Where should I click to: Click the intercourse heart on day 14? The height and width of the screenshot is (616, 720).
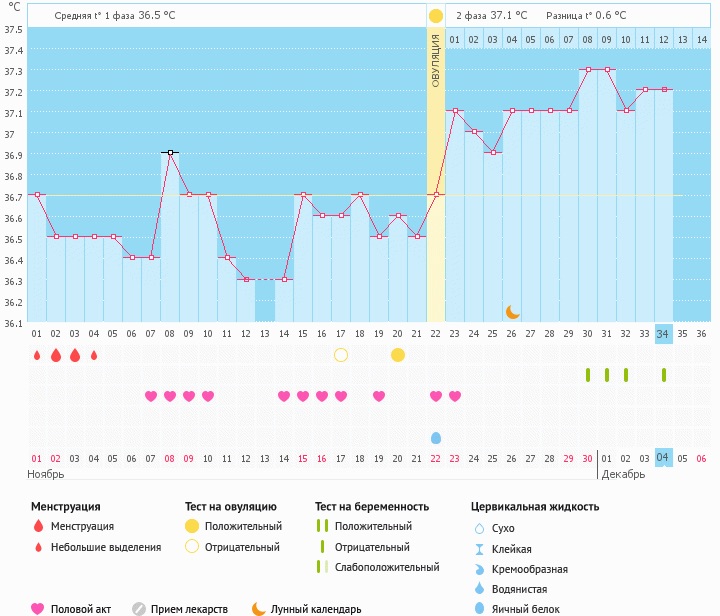pyautogui.click(x=284, y=396)
